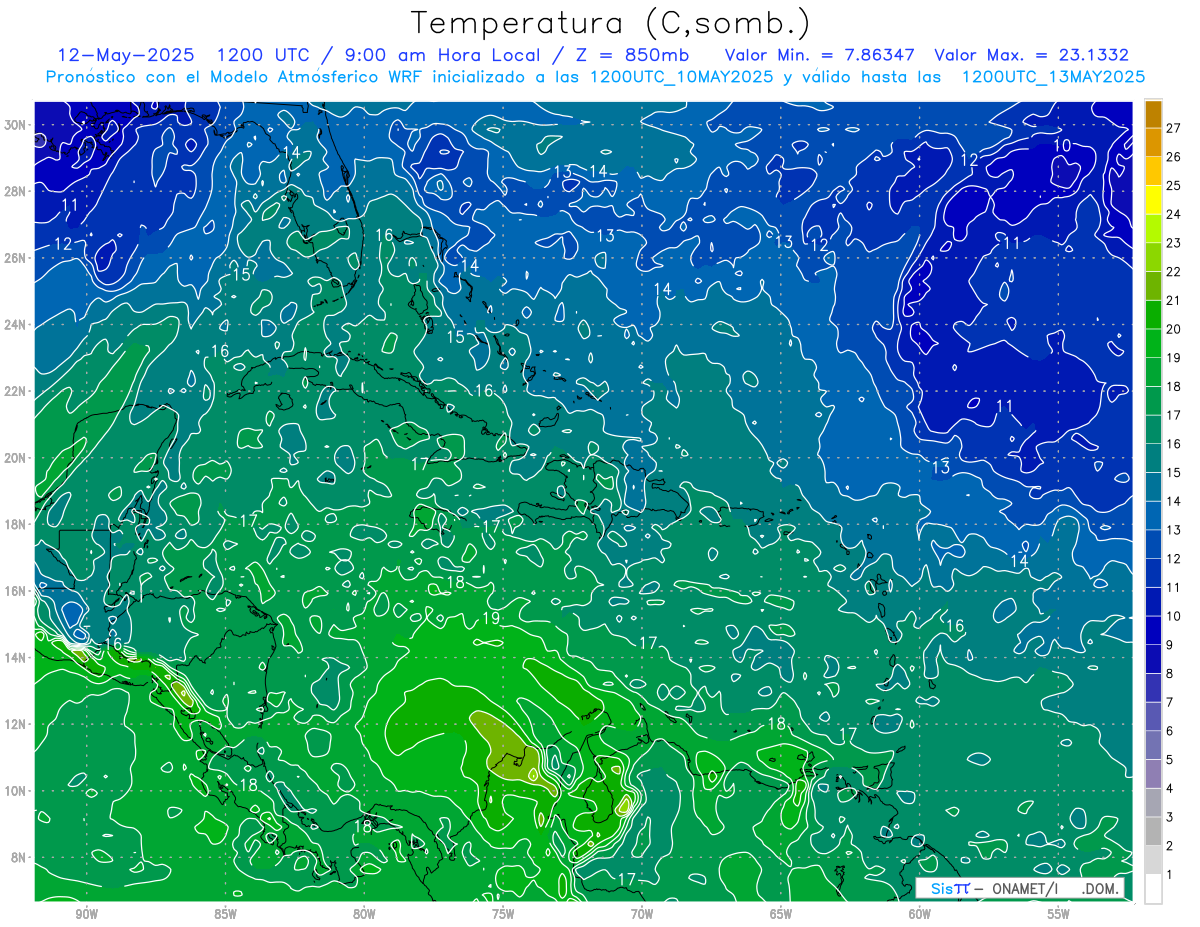The height and width of the screenshot is (927, 1200).
Task: Click the "20N" latitude axis label
Action: point(15,458)
